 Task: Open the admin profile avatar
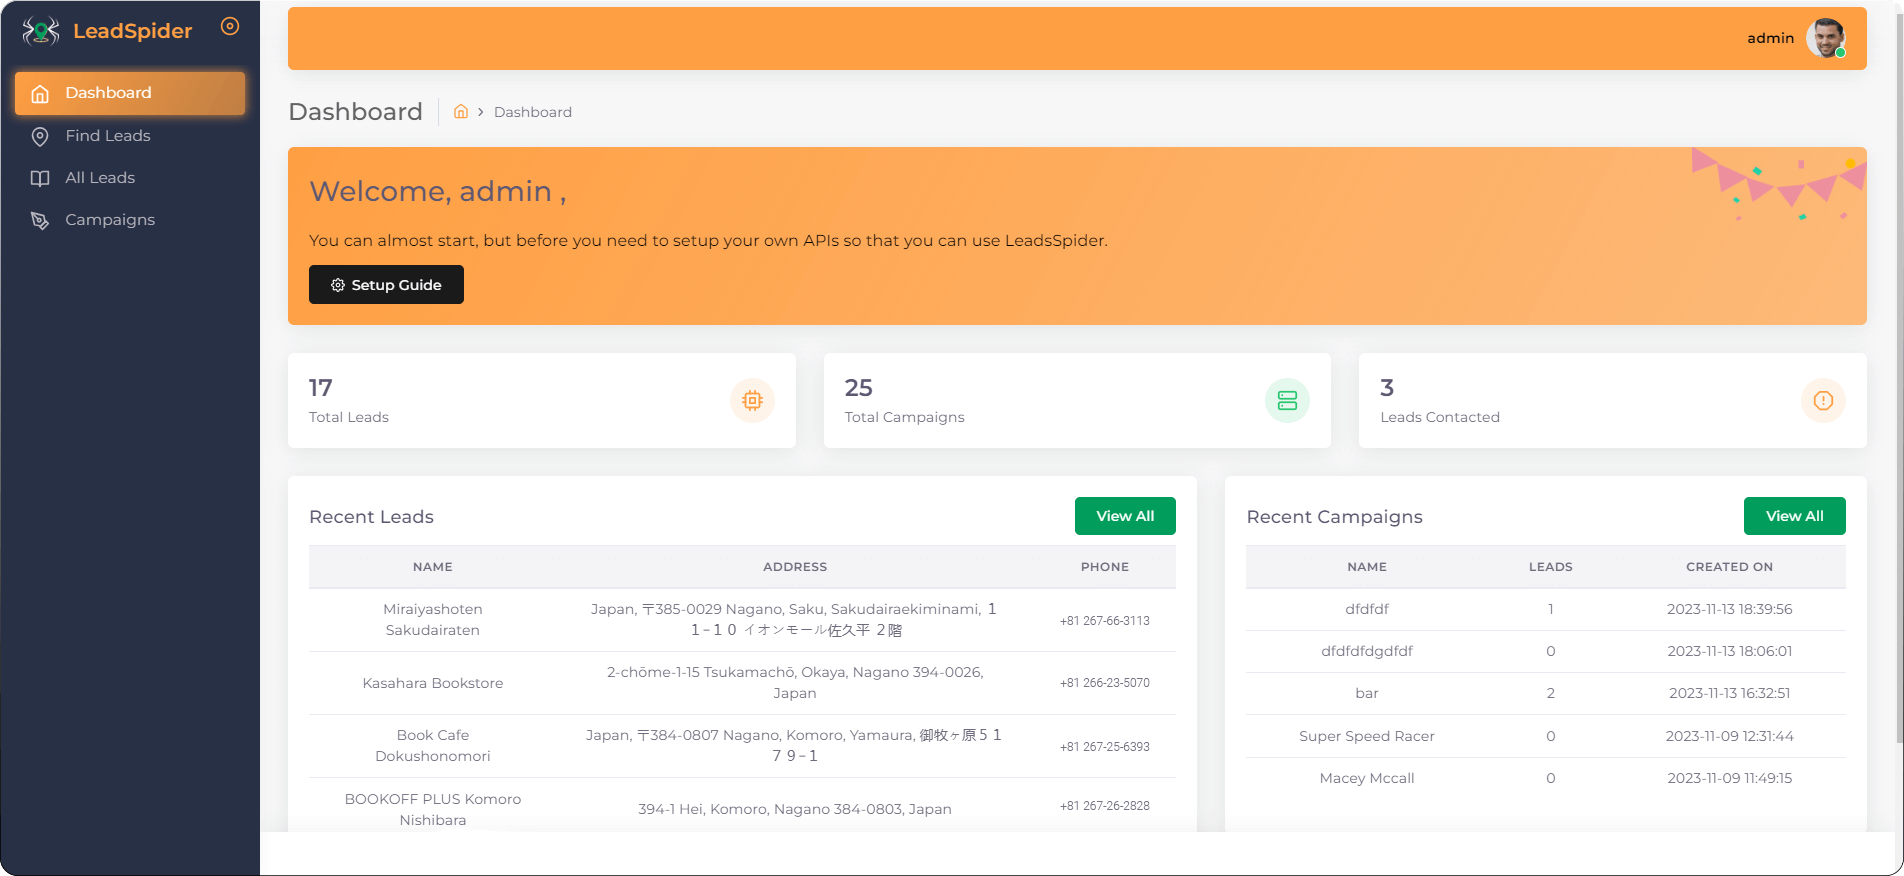[x=1825, y=38]
